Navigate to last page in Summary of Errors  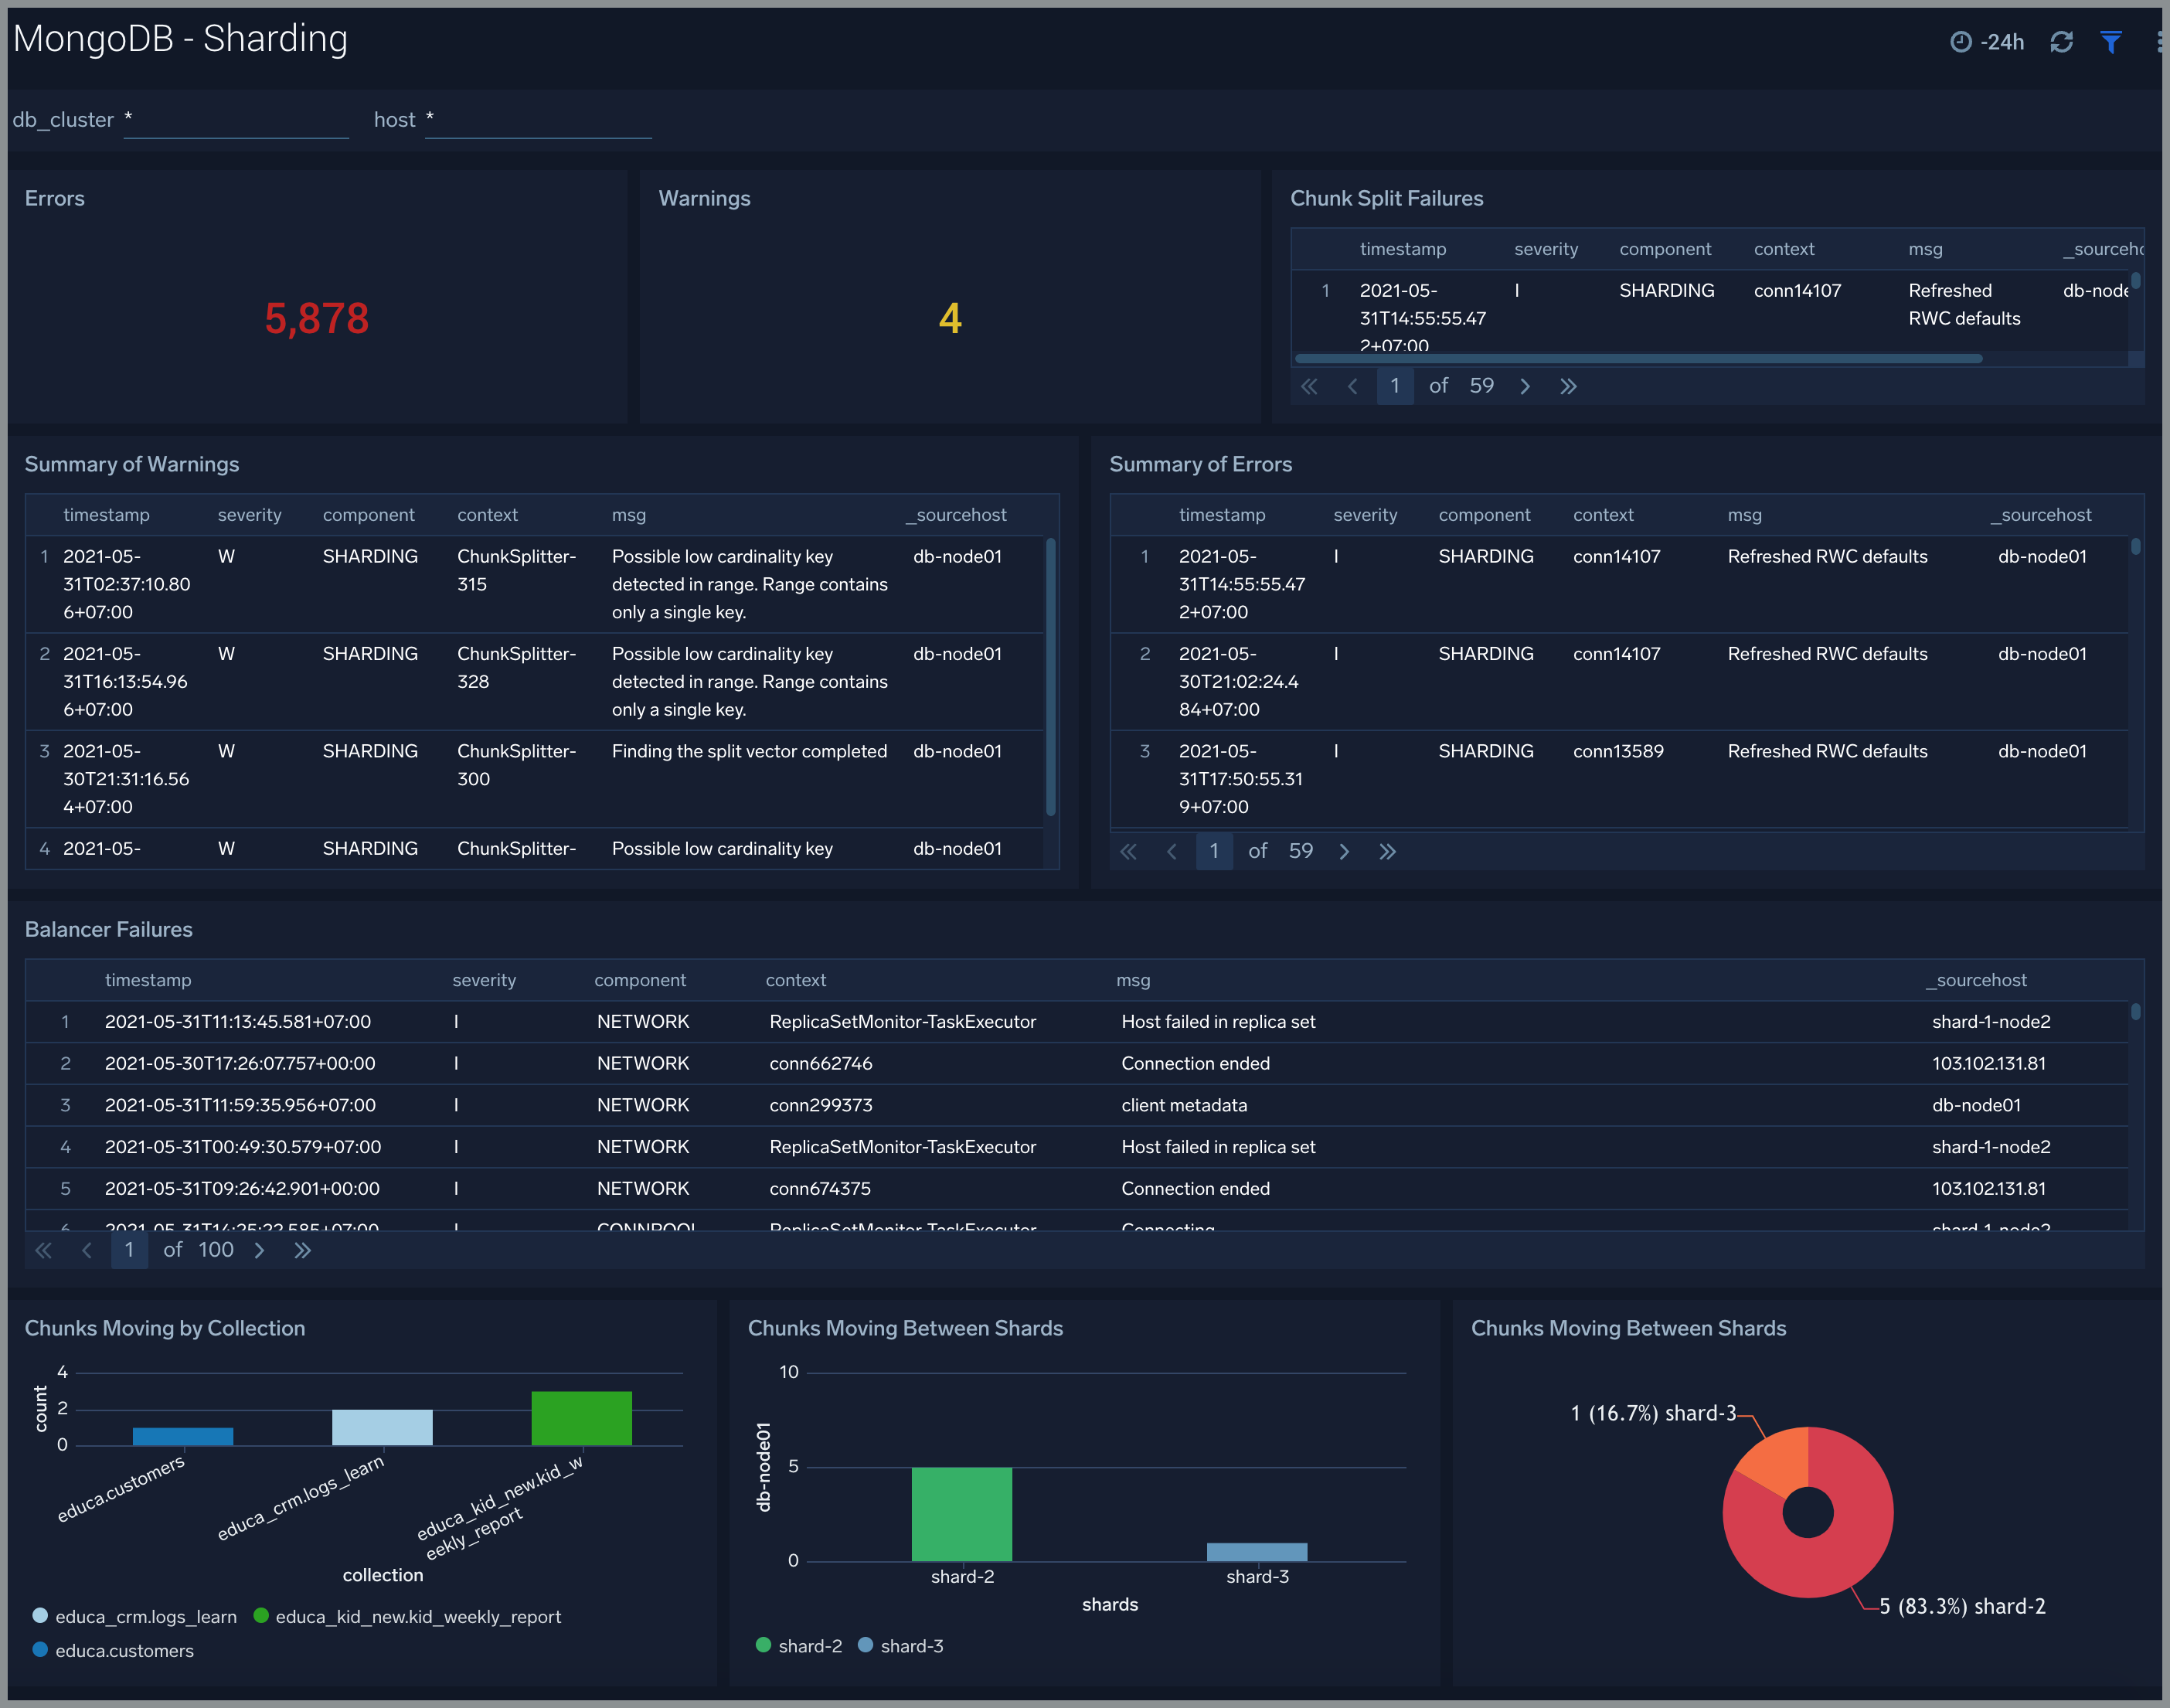click(1389, 849)
